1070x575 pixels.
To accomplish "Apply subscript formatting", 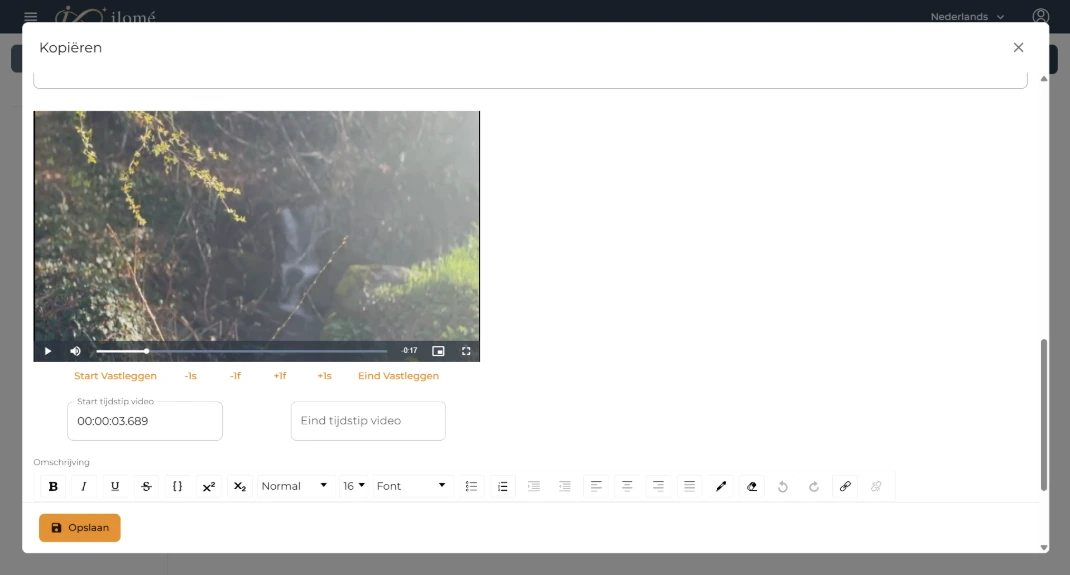I will tap(240, 486).
